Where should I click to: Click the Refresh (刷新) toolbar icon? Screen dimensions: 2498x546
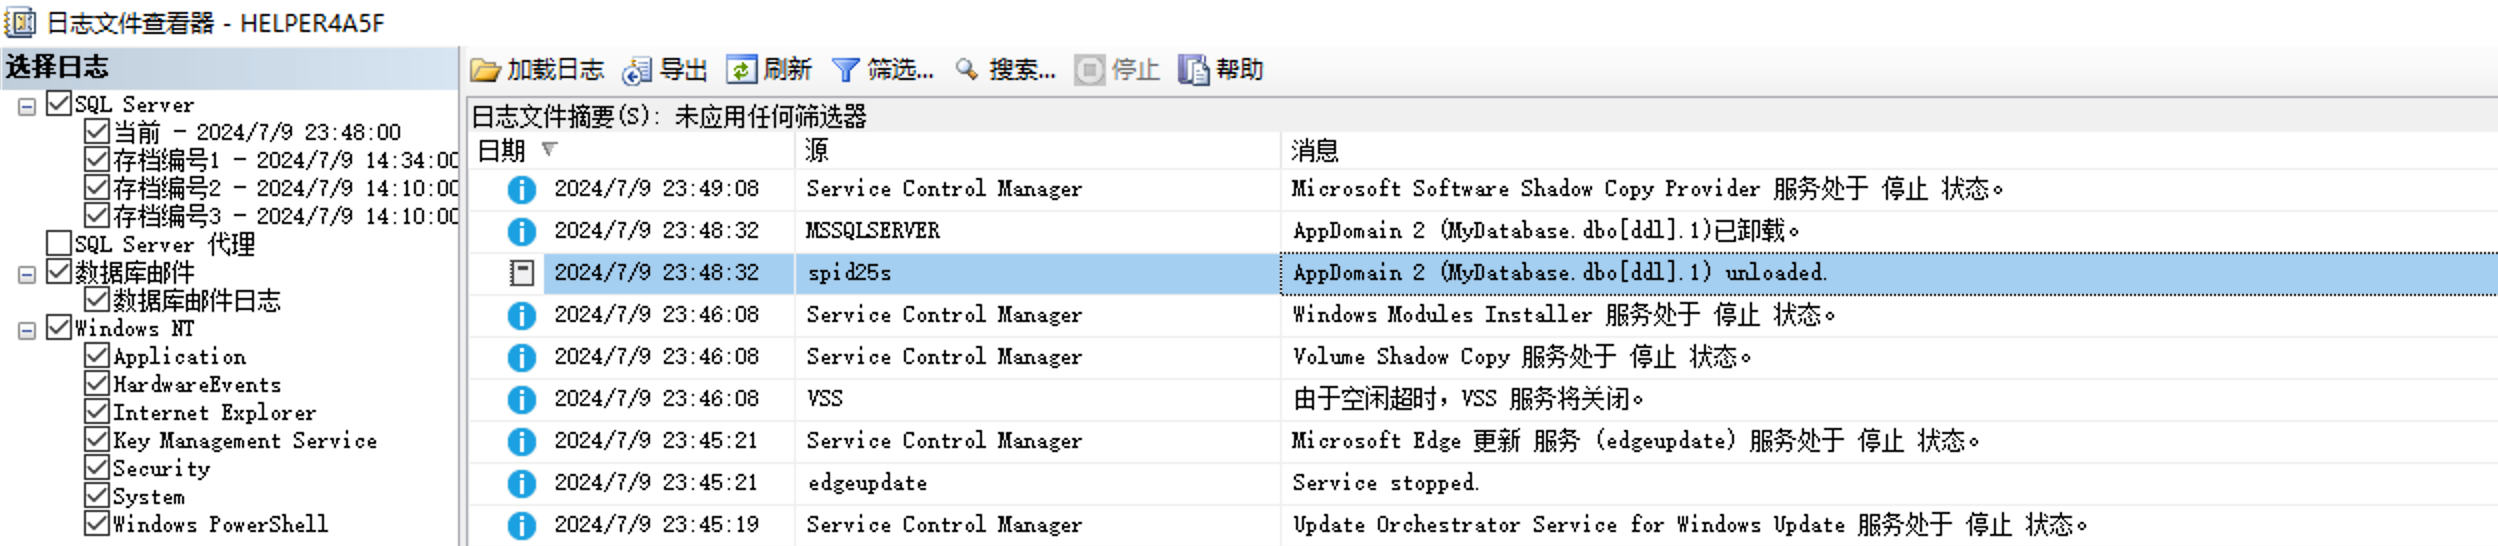741,70
